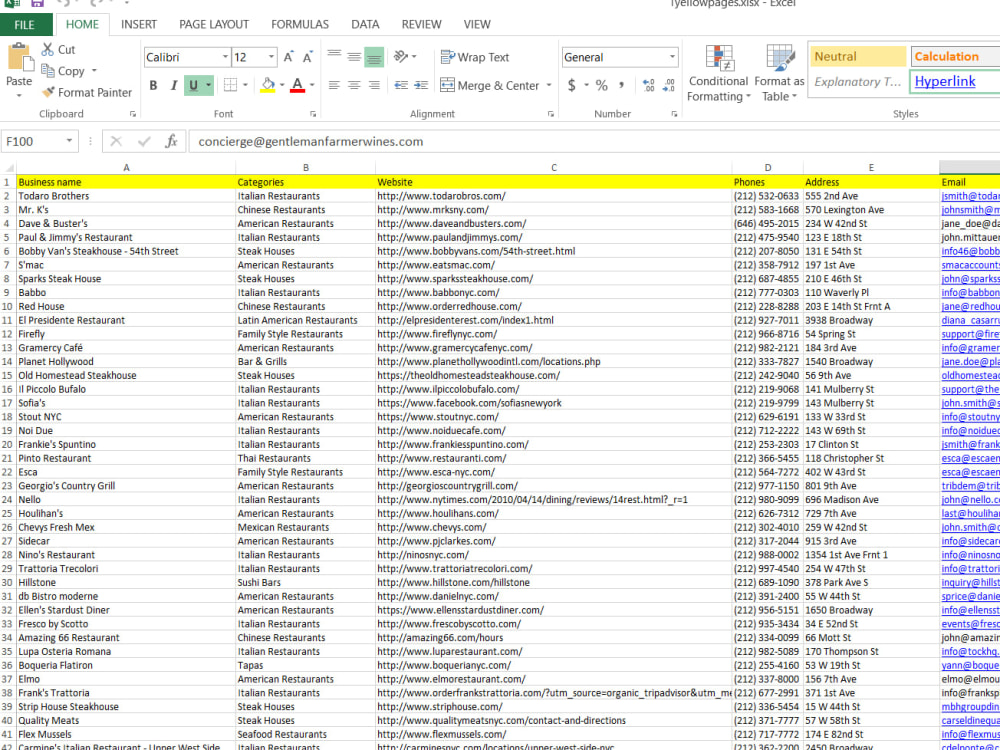This screenshot has height=750, width=1000.
Task: Apply cell borders
Action: (230, 85)
